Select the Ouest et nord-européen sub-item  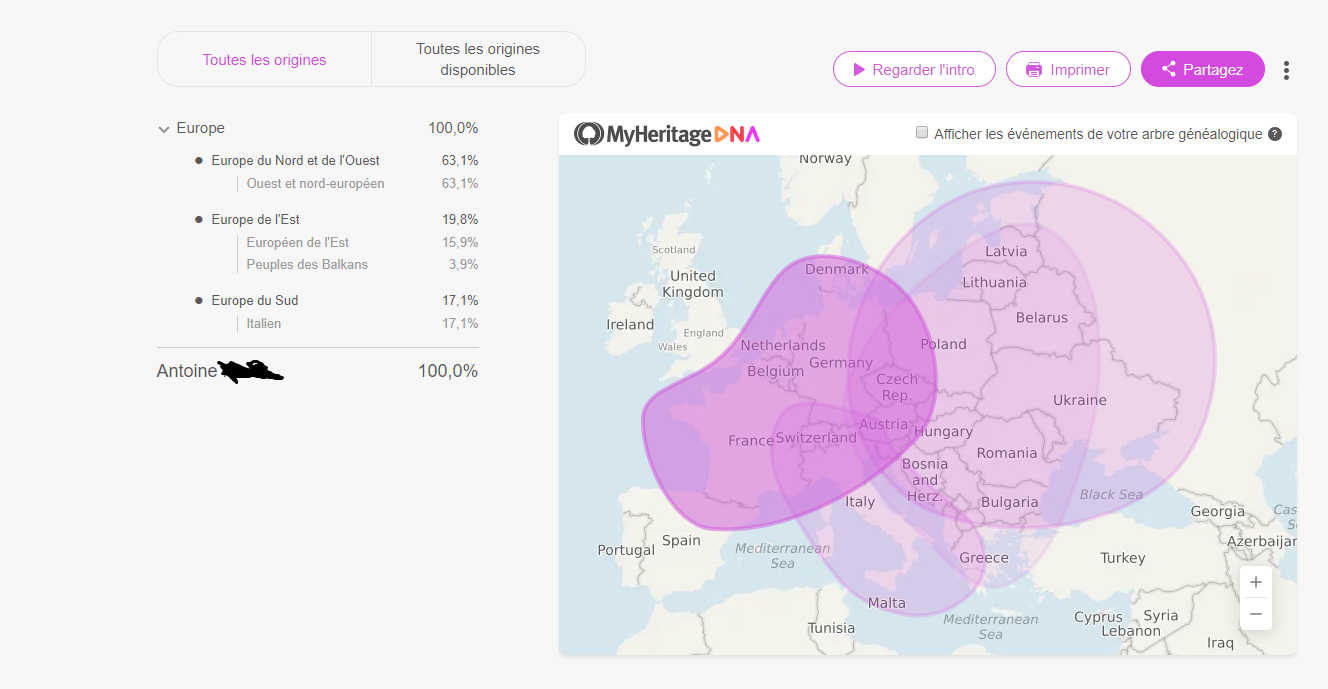click(315, 183)
